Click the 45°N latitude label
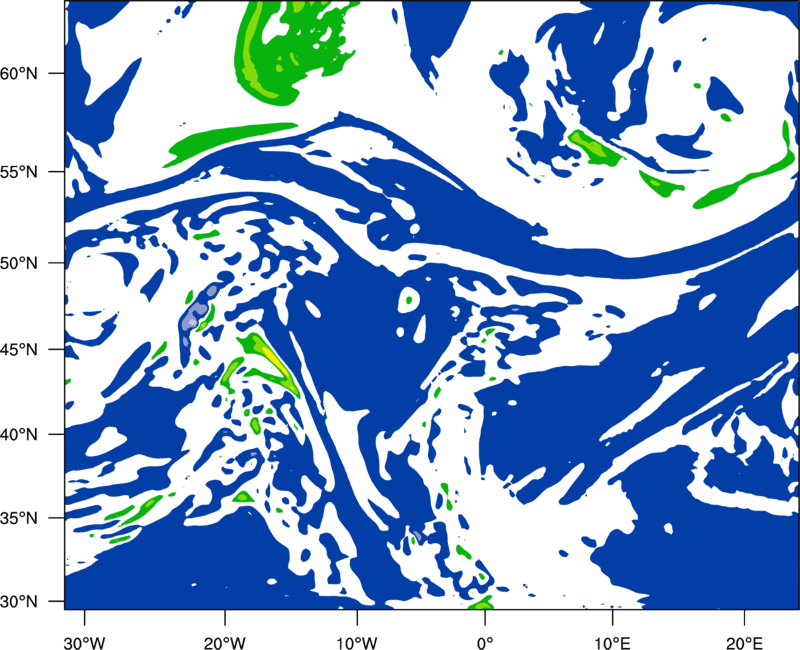 [19, 349]
